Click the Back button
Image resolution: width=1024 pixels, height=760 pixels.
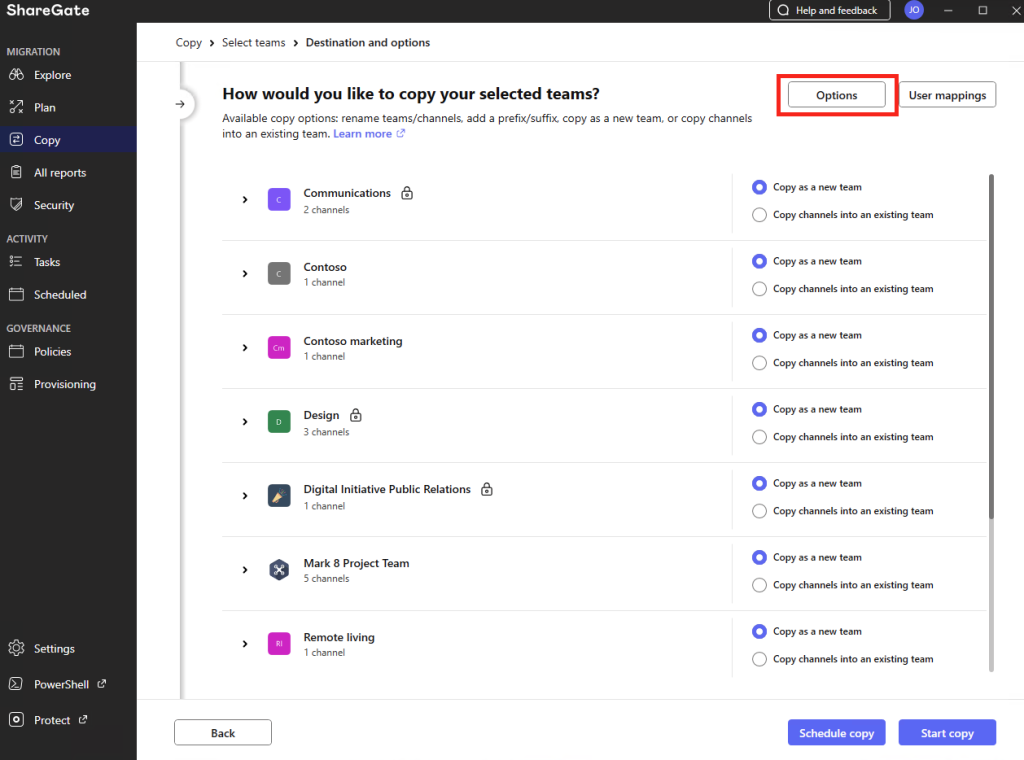point(223,733)
